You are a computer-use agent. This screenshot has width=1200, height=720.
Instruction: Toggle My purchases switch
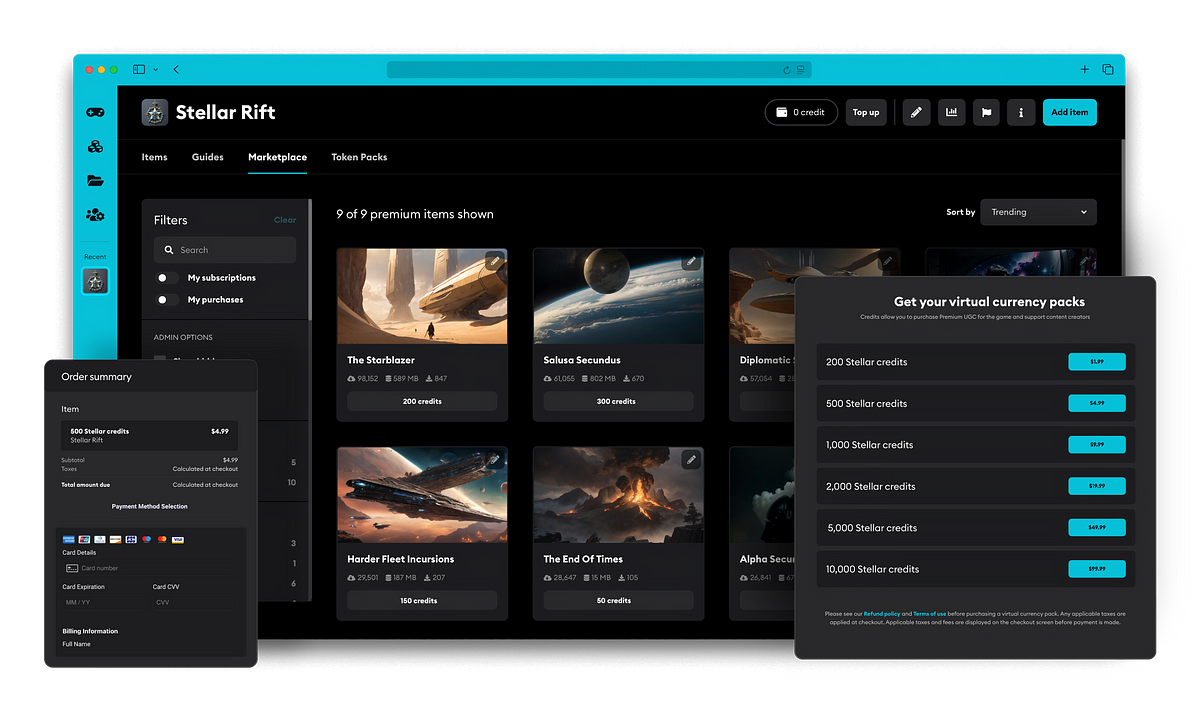coord(168,300)
